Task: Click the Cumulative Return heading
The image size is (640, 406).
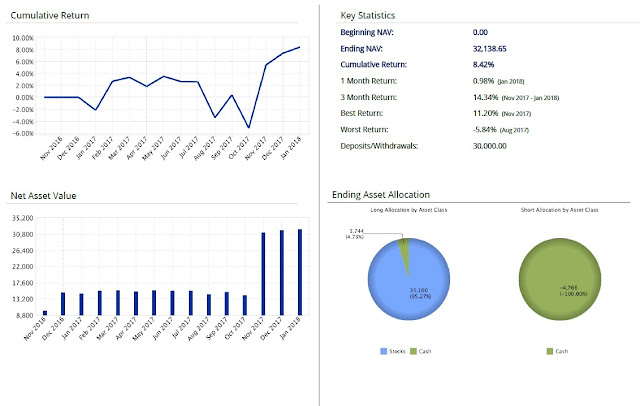Action: tap(50, 16)
